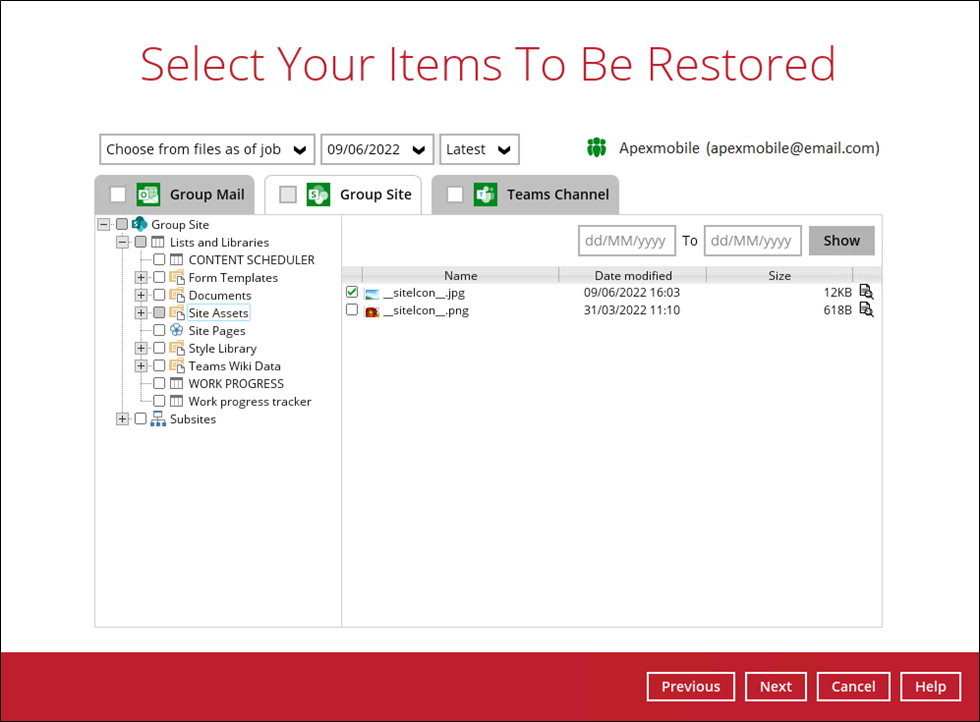Open the 'Choose from files as of job' dropdown
980x722 pixels.
click(207, 149)
